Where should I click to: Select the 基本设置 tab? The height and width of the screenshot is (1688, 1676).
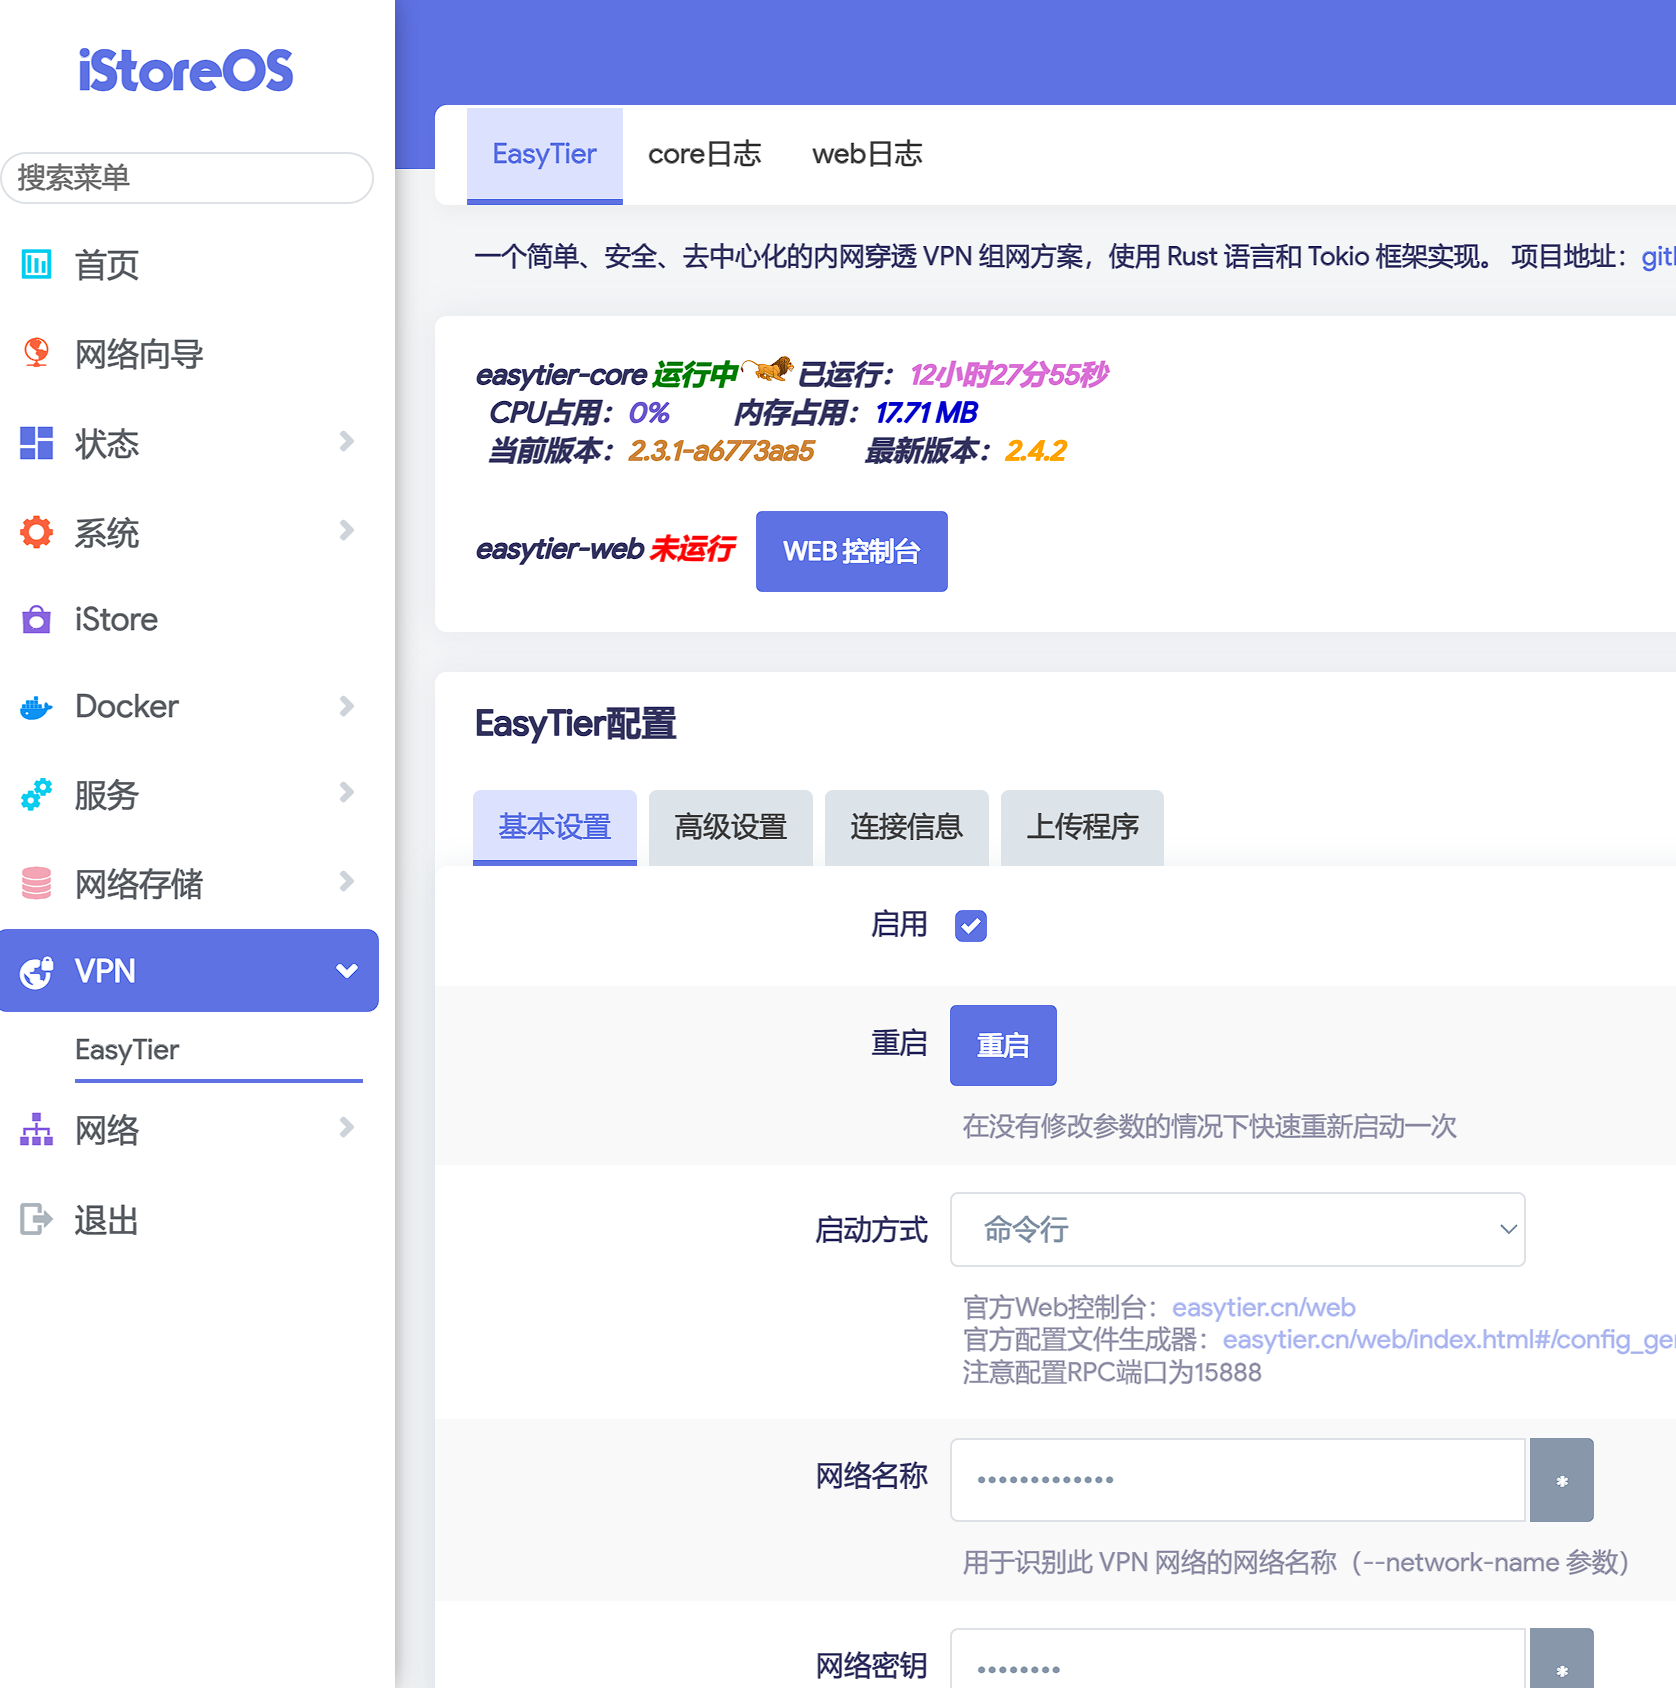click(x=555, y=827)
